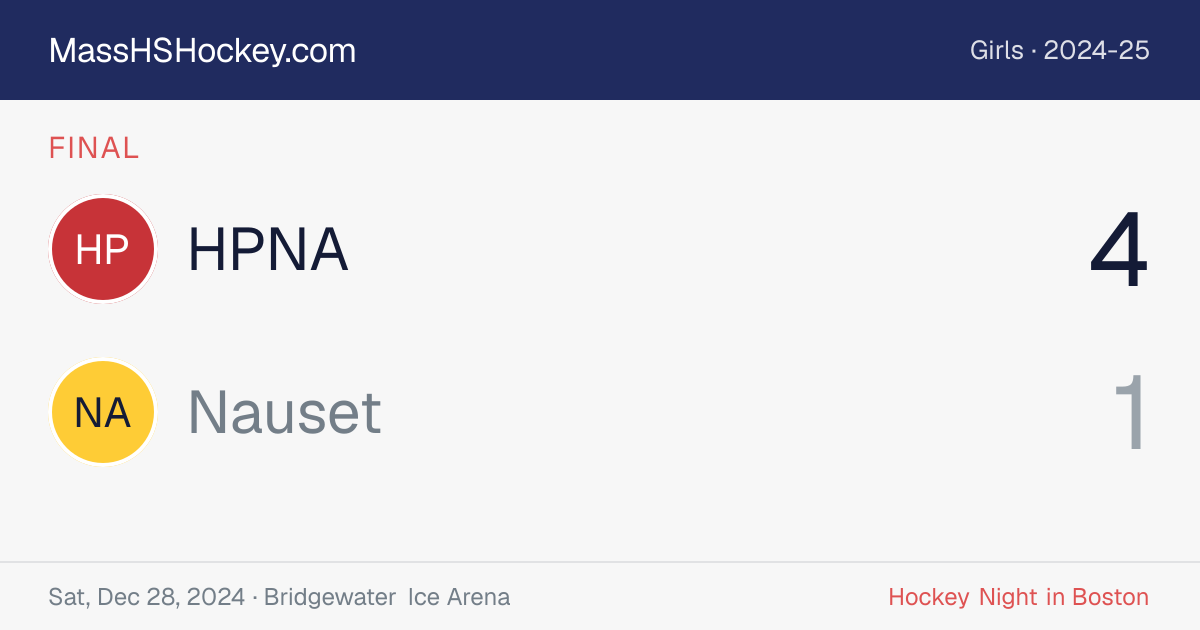
Task: Click the dot separator between Girls and 2024-25
Action: 1034,51
